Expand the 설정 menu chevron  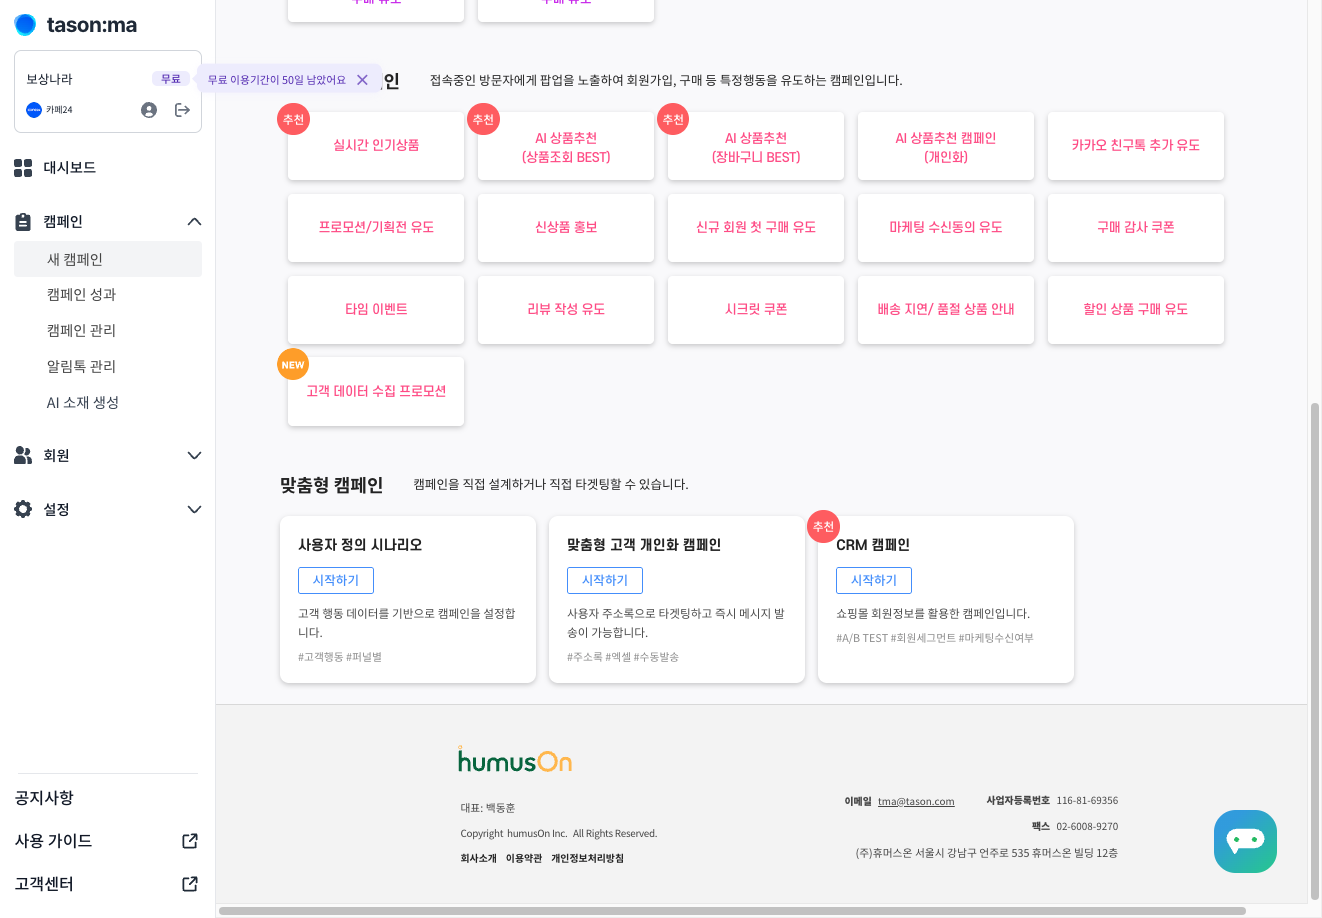[x=194, y=510]
